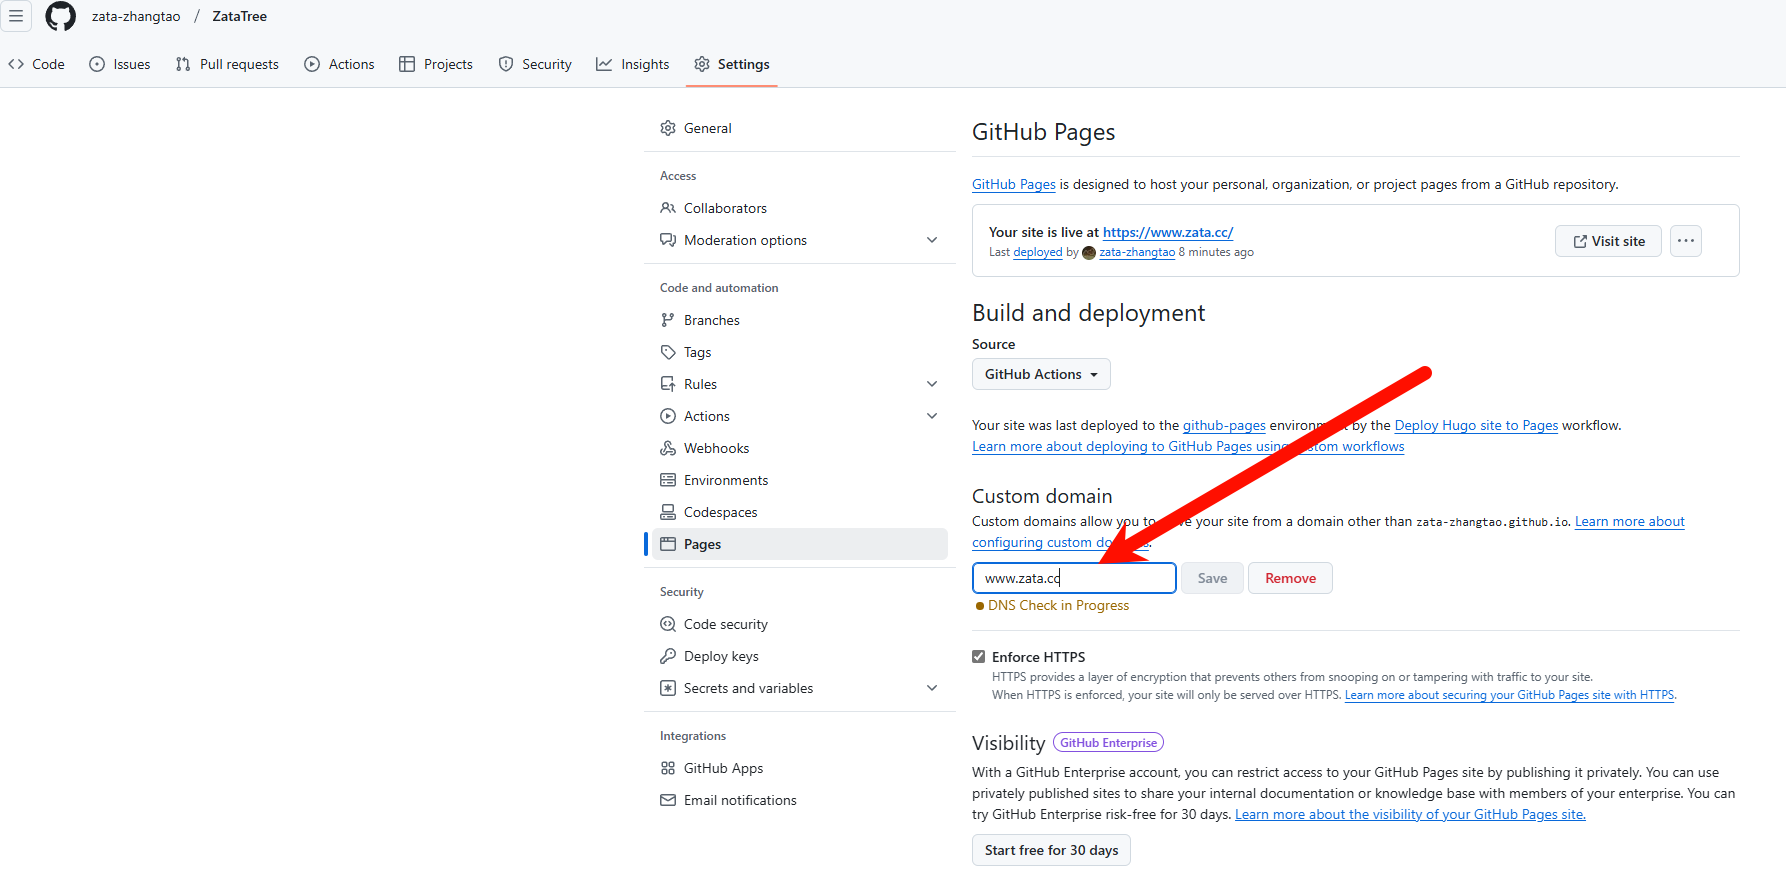Click zata-zhangtao user link after deployed by
The height and width of the screenshot is (881, 1786).
[1137, 252]
